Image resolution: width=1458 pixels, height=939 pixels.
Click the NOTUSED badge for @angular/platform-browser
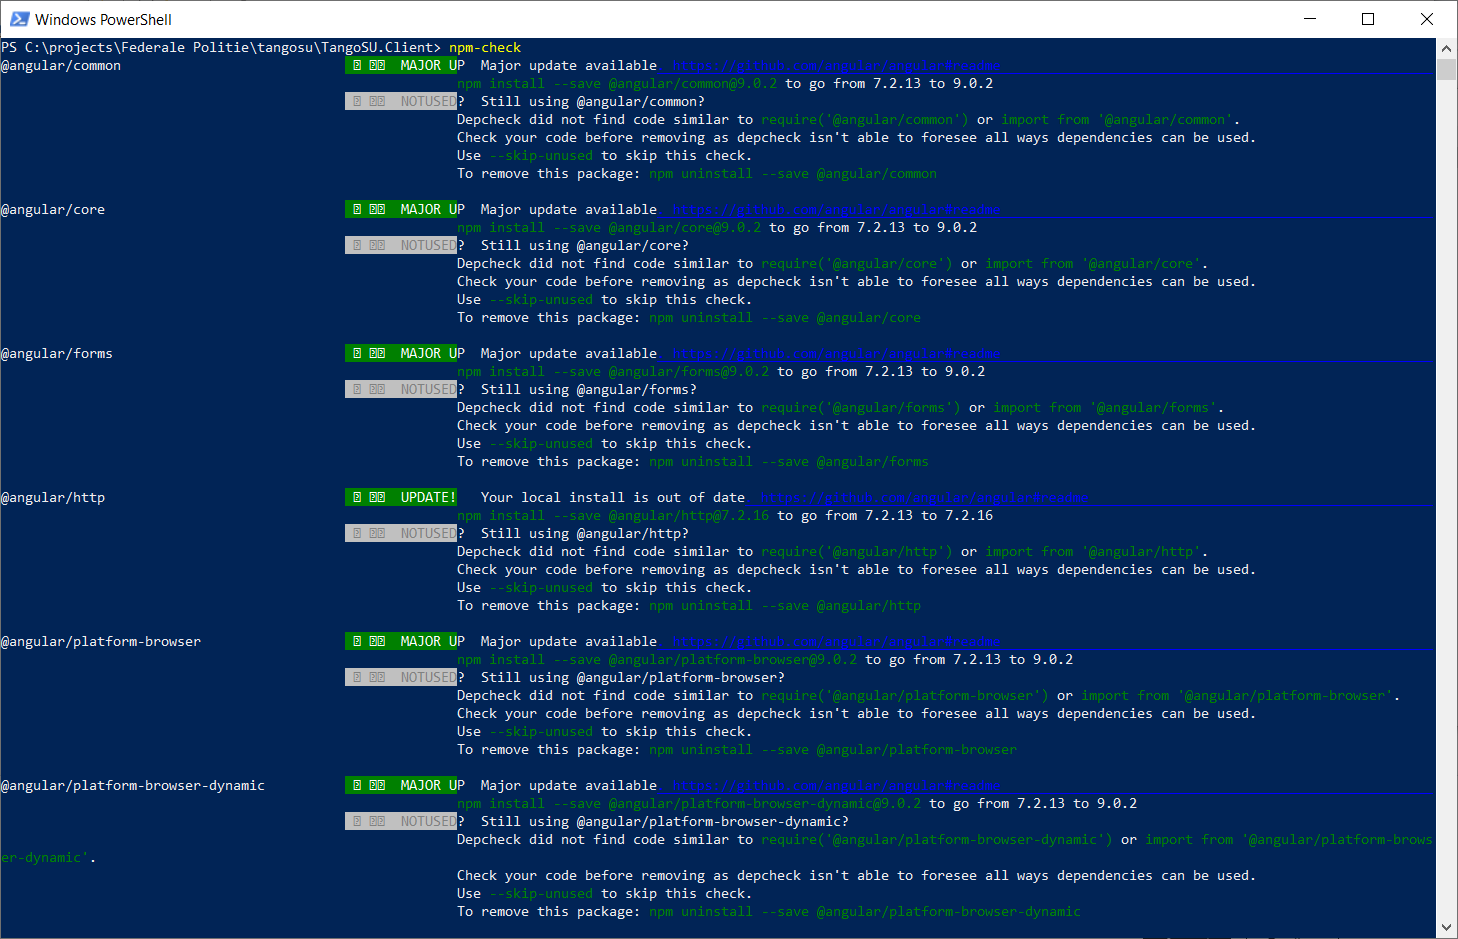pos(401,677)
